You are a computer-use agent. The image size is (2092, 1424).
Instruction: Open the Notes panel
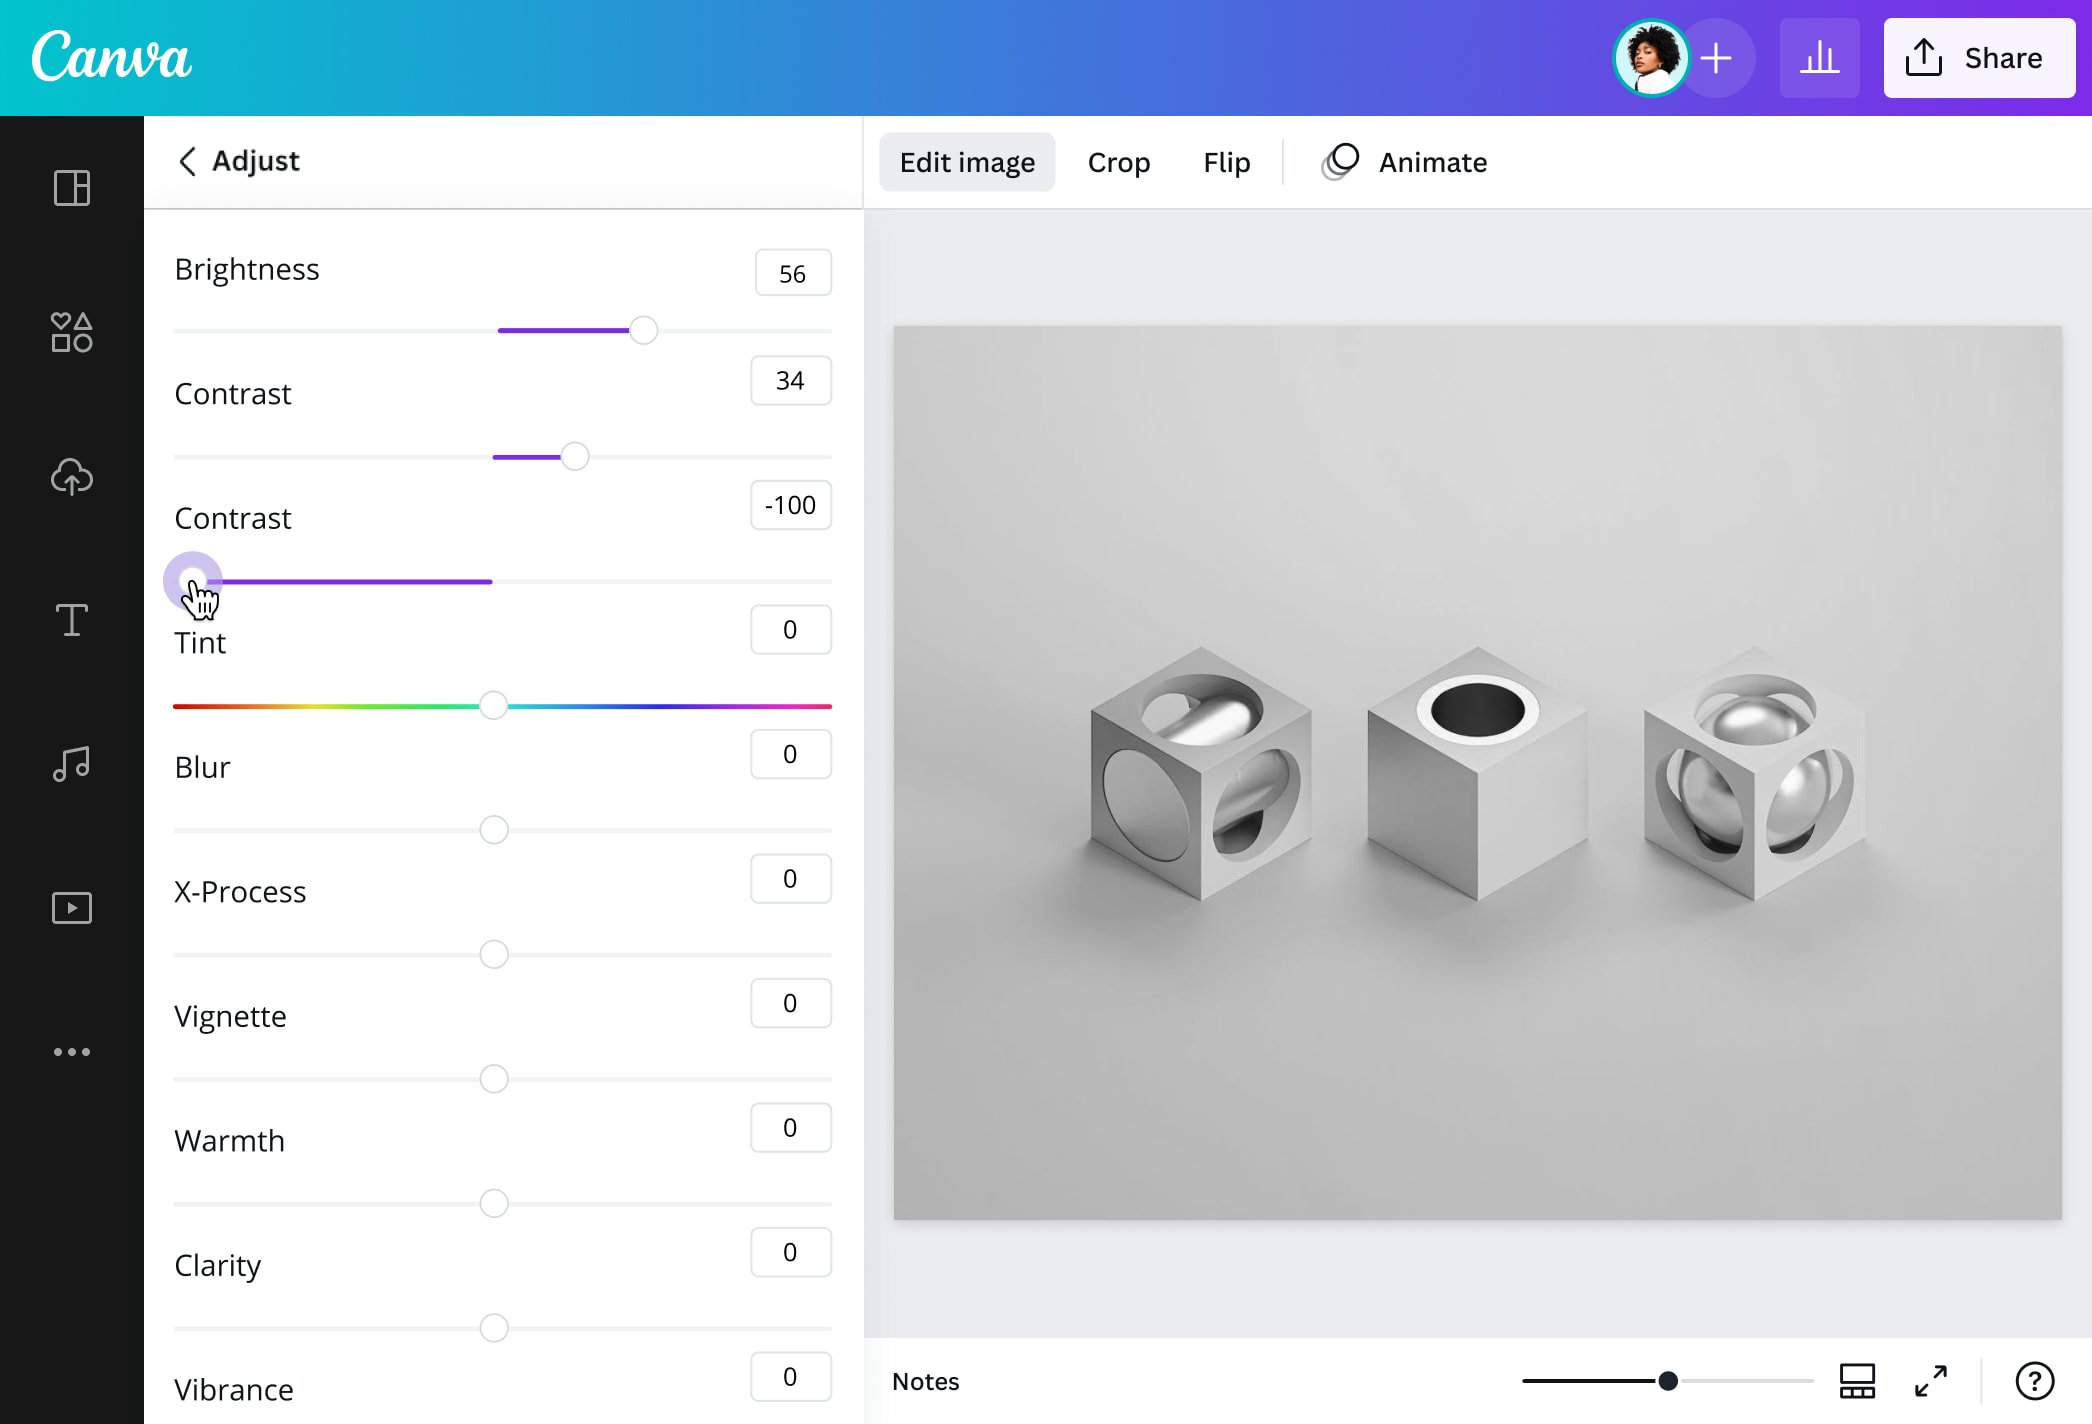click(x=924, y=1381)
